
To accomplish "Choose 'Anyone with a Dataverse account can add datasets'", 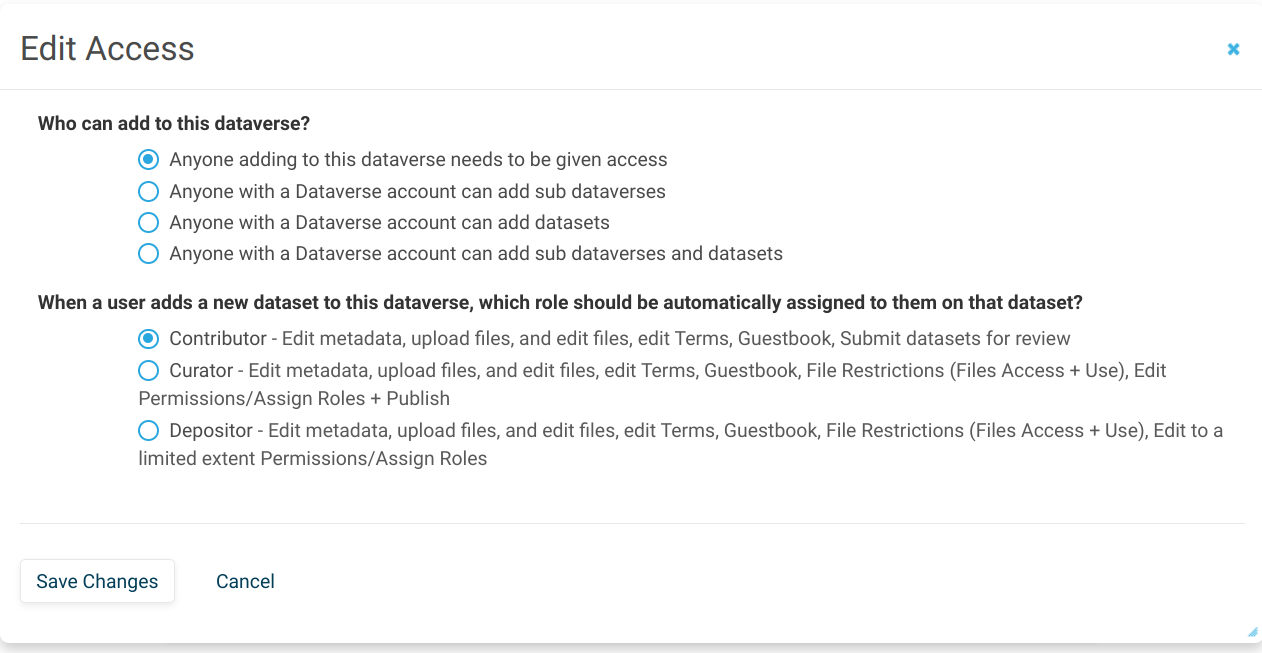I will click(148, 222).
